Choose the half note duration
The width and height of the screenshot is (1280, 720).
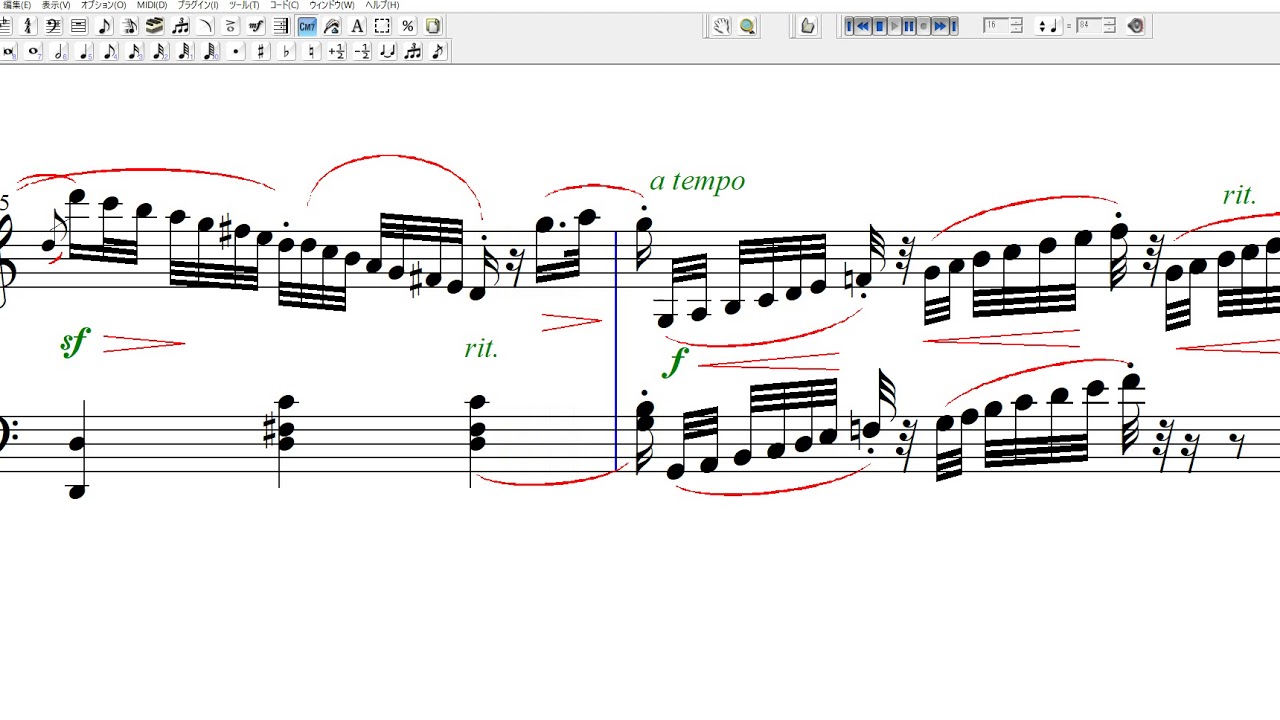(x=59, y=52)
